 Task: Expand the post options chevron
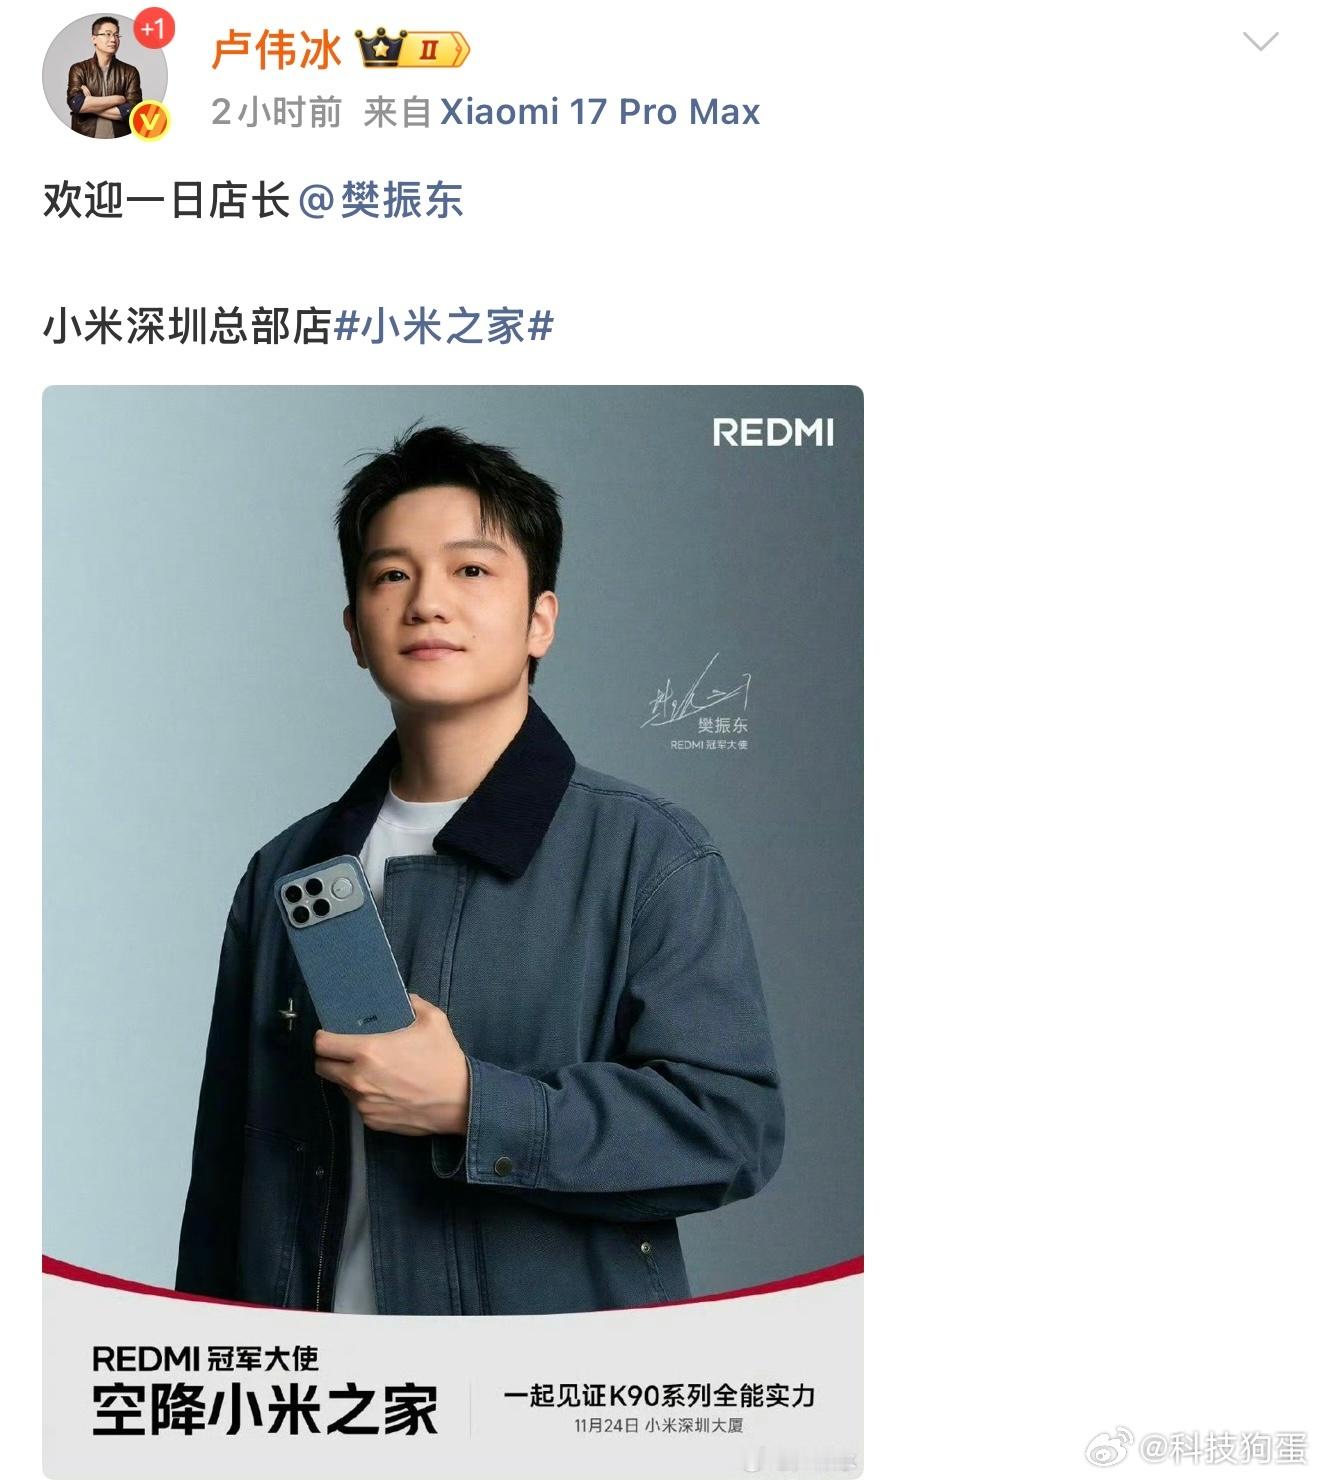point(1260,41)
